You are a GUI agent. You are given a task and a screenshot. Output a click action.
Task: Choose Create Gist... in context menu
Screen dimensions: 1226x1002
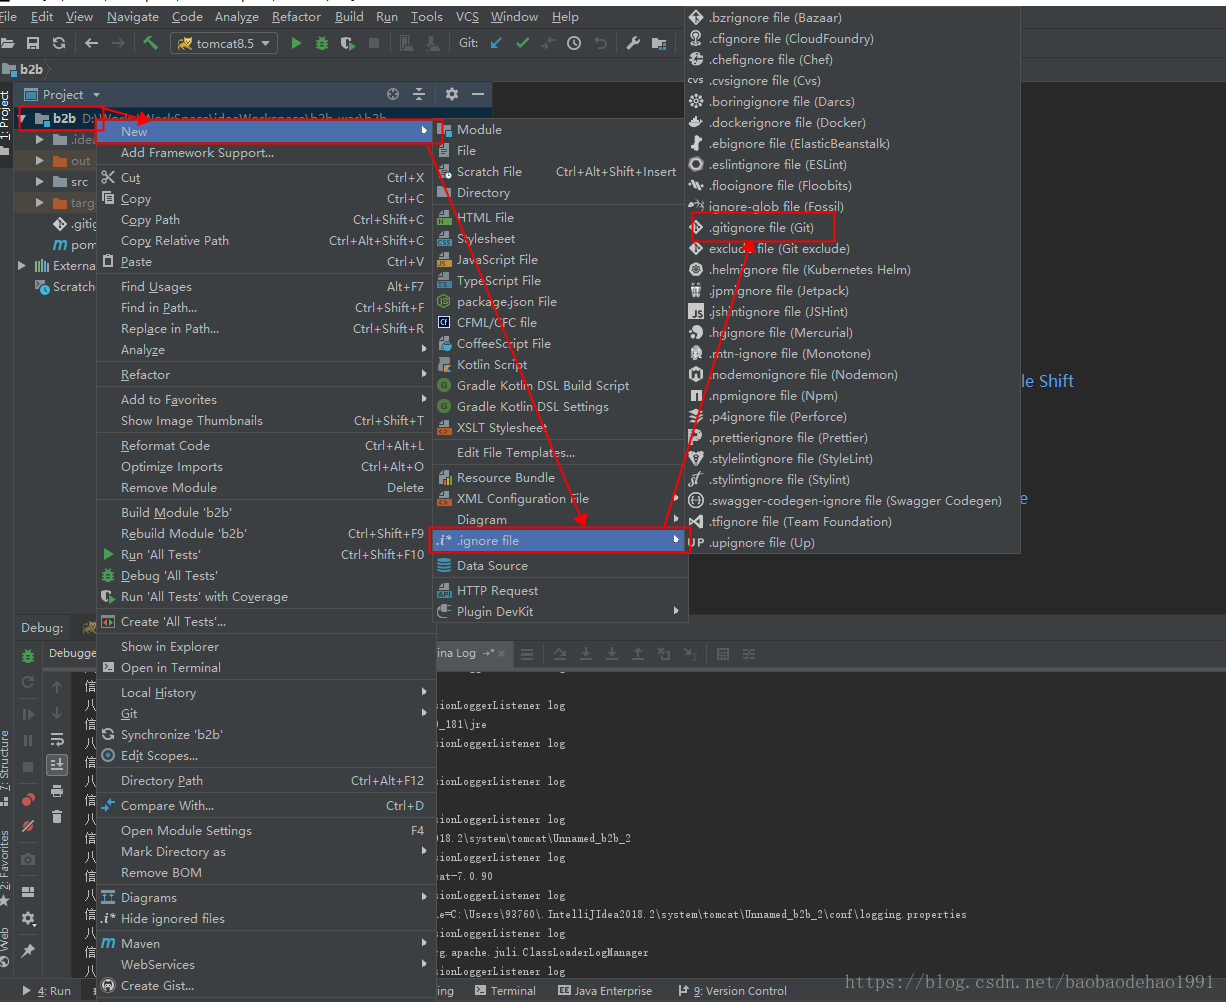(x=264, y=985)
